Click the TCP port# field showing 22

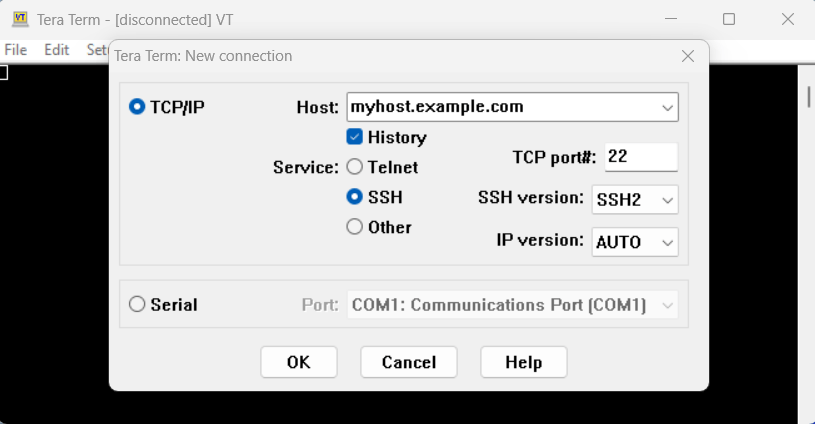(641, 157)
